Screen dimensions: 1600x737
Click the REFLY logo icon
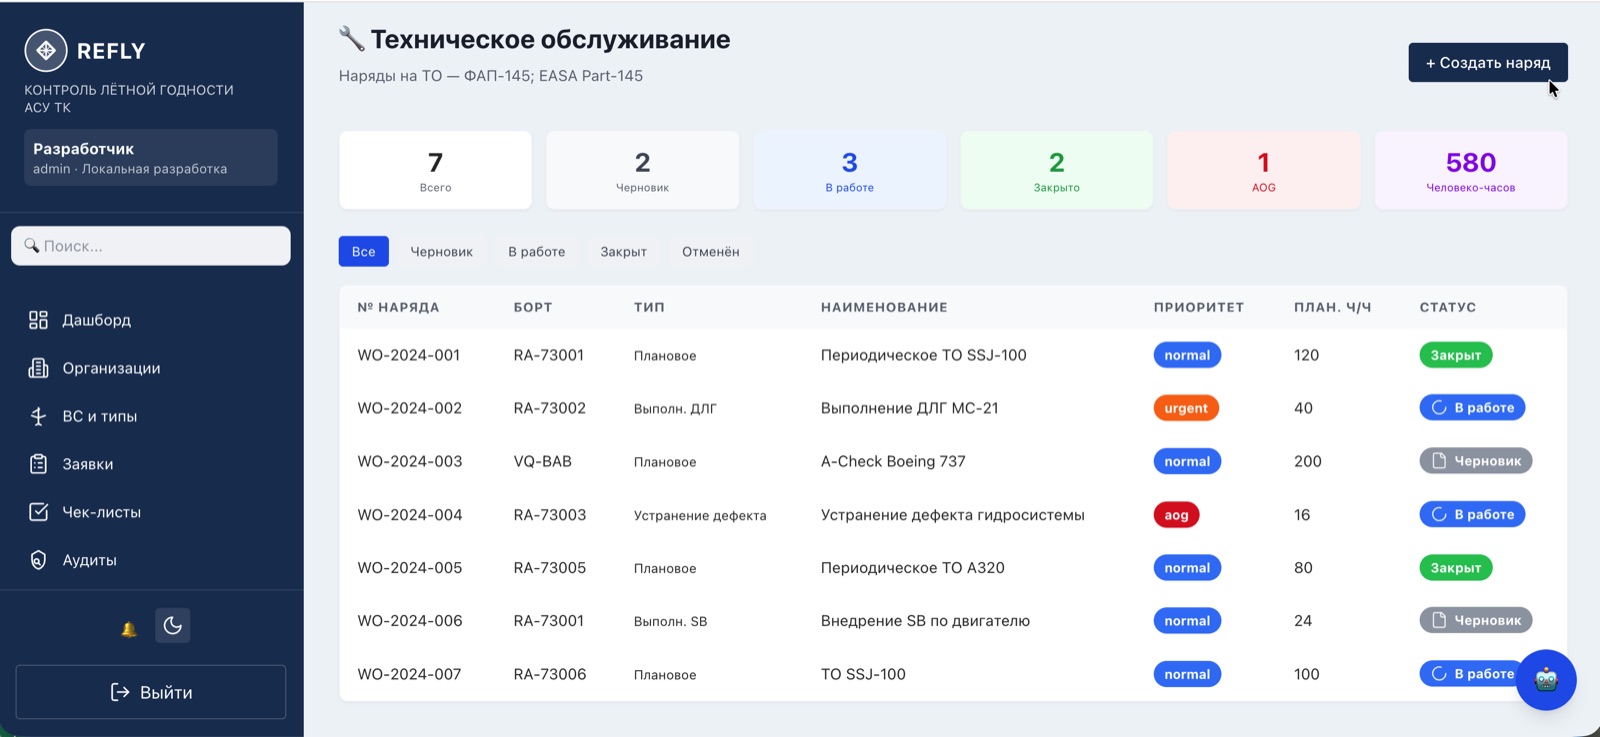(x=46, y=50)
